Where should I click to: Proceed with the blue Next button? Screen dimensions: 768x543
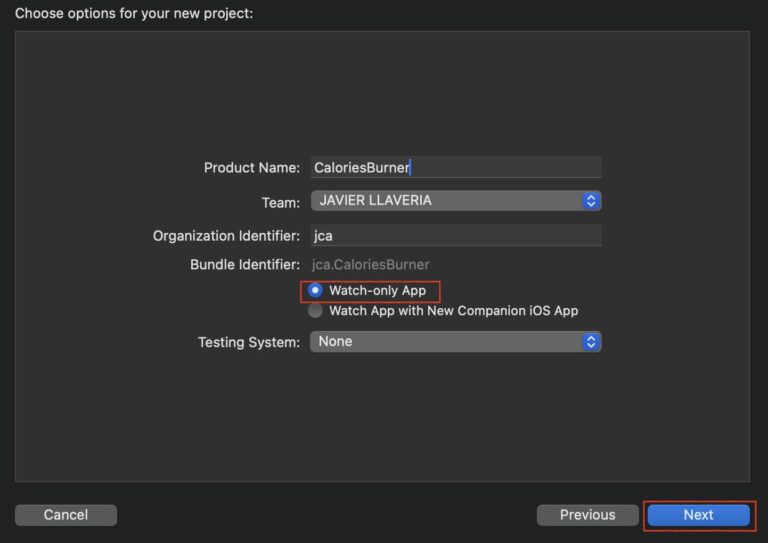698,515
